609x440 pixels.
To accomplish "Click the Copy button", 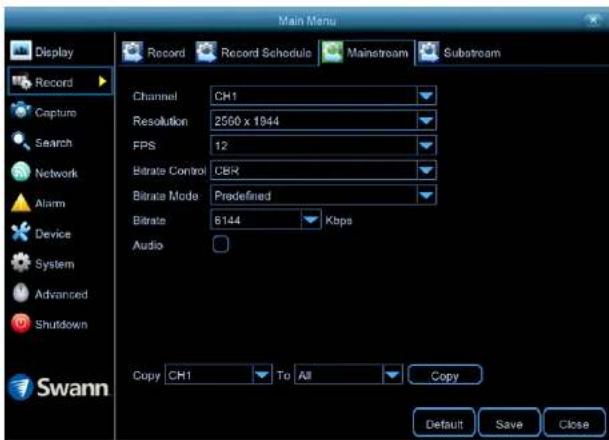I will [x=445, y=375].
